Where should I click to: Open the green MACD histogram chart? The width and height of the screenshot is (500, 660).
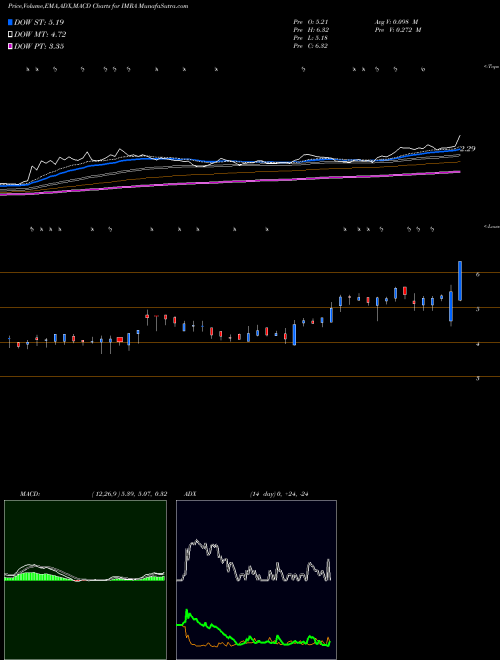(85, 580)
